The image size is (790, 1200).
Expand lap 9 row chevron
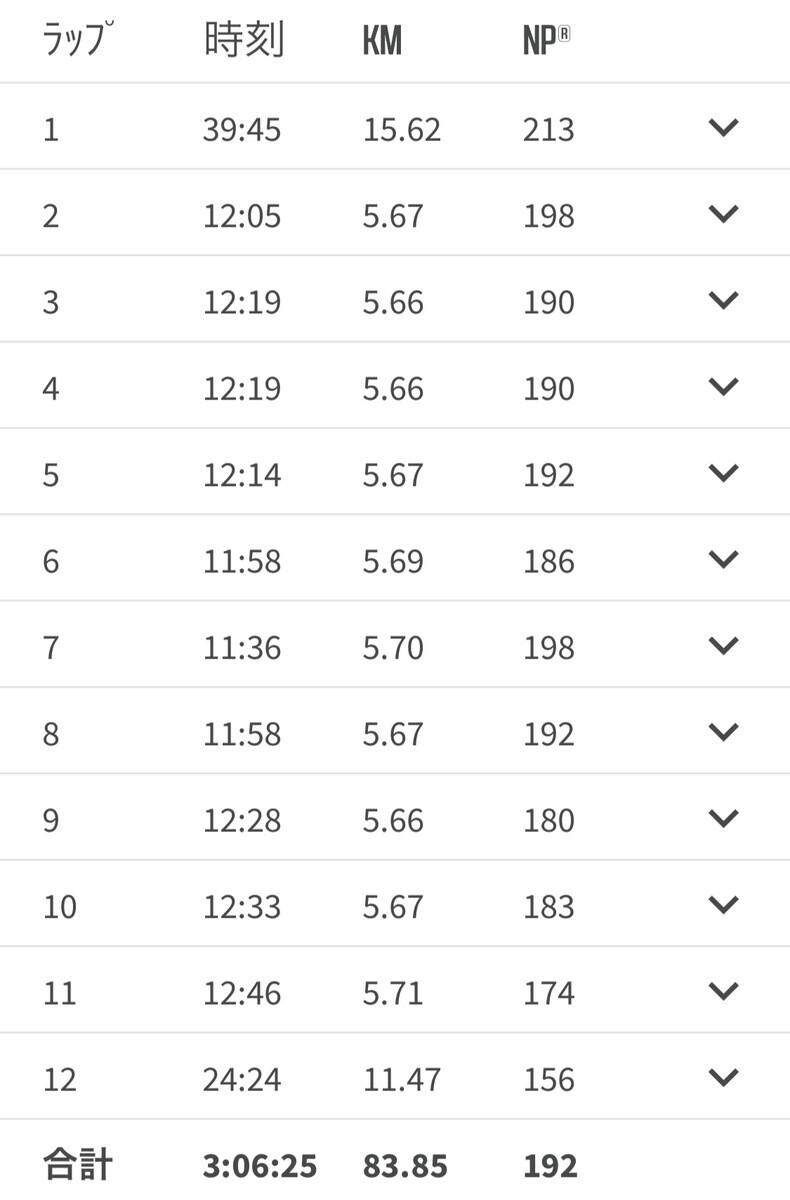(722, 817)
